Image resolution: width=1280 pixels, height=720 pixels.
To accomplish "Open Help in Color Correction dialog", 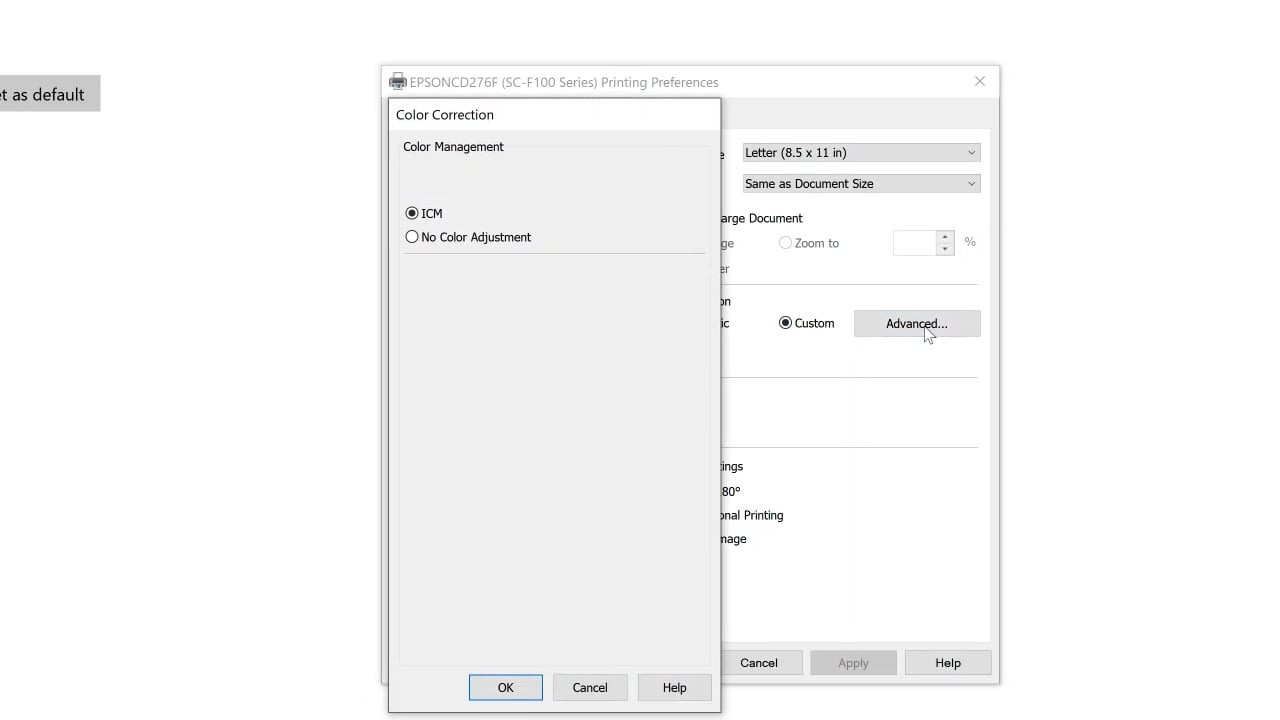I will pyautogui.click(x=675, y=687).
